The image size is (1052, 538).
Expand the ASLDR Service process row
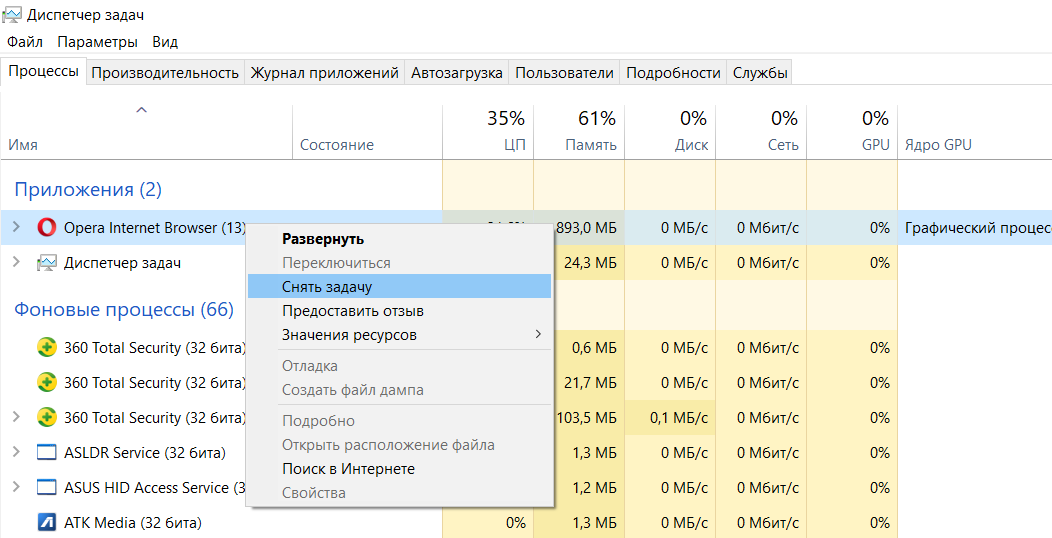pyautogui.click(x=16, y=453)
